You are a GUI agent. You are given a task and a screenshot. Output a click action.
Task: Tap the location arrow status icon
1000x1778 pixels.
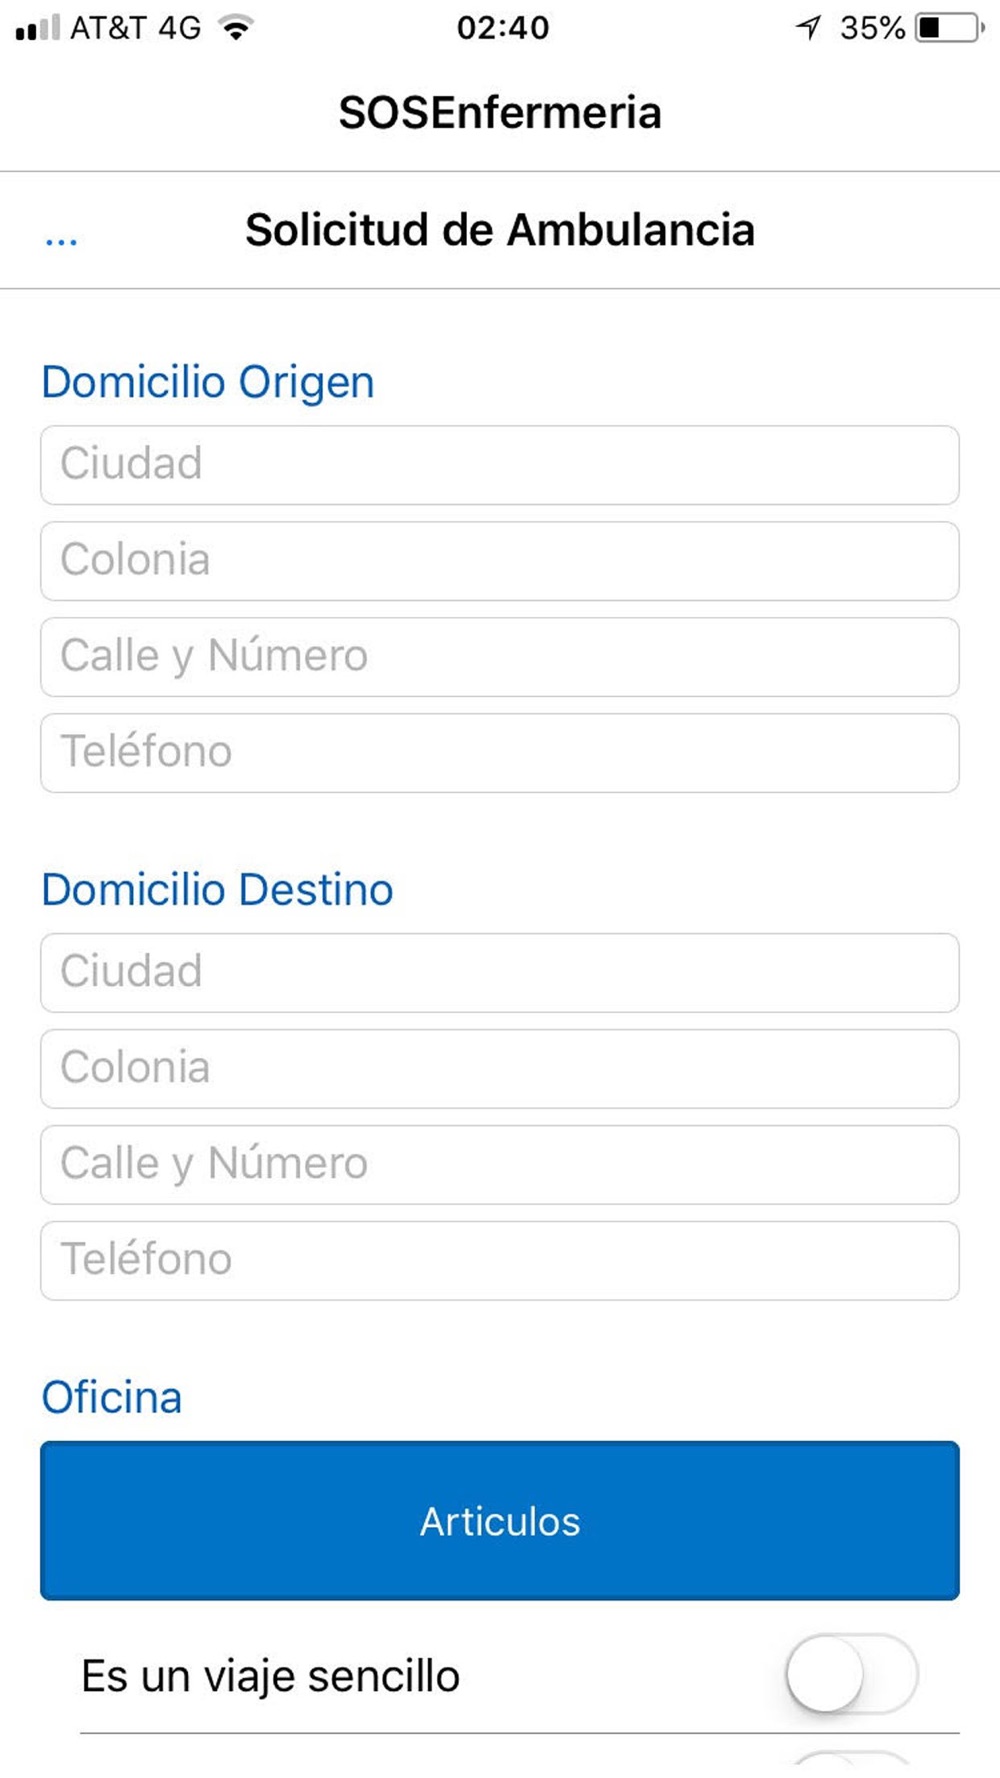click(808, 28)
